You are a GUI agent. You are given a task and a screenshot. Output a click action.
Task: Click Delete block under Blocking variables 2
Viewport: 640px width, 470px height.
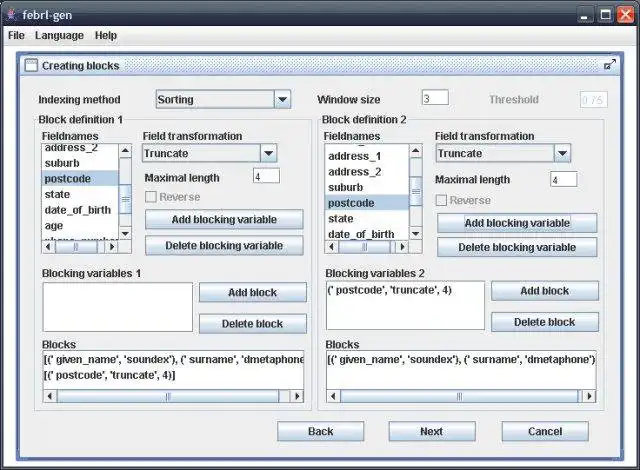pos(545,322)
